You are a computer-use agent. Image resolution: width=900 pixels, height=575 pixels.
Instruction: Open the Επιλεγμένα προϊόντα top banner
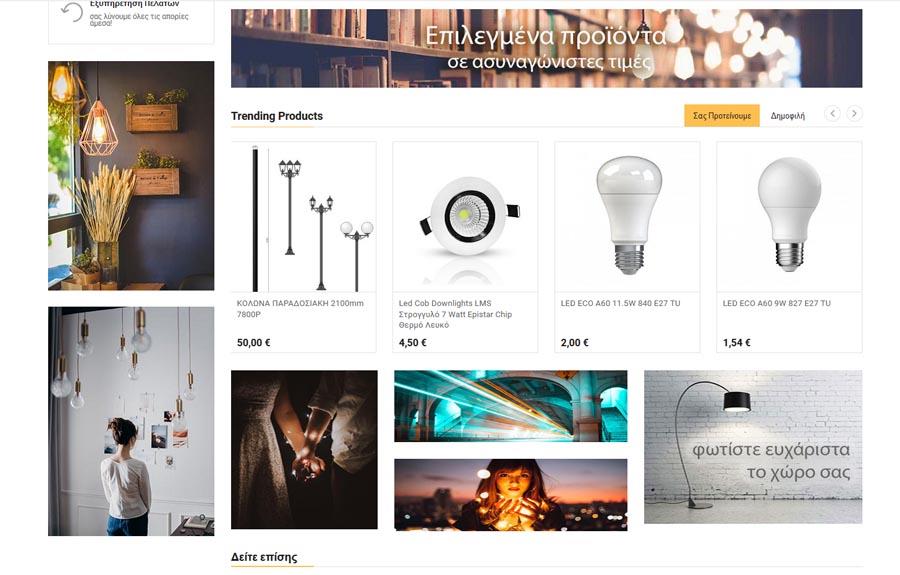click(x=546, y=48)
